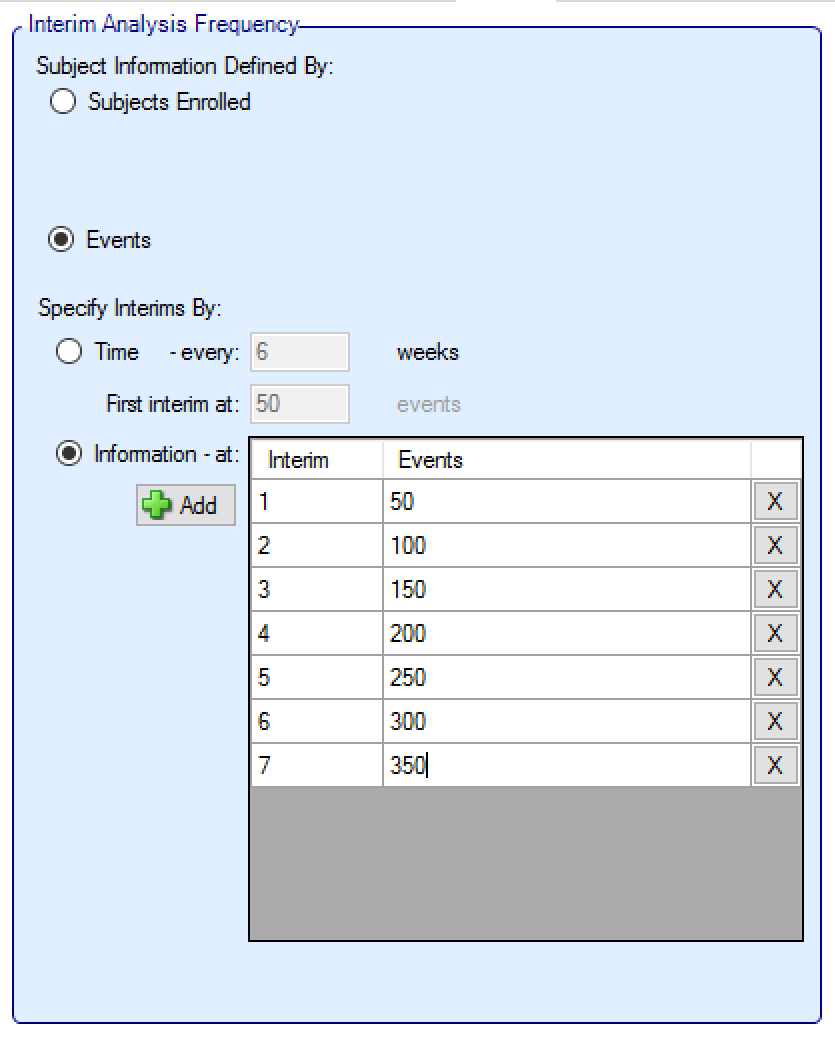Click the green plus Add button
The image size is (835, 1041).
click(186, 505)
